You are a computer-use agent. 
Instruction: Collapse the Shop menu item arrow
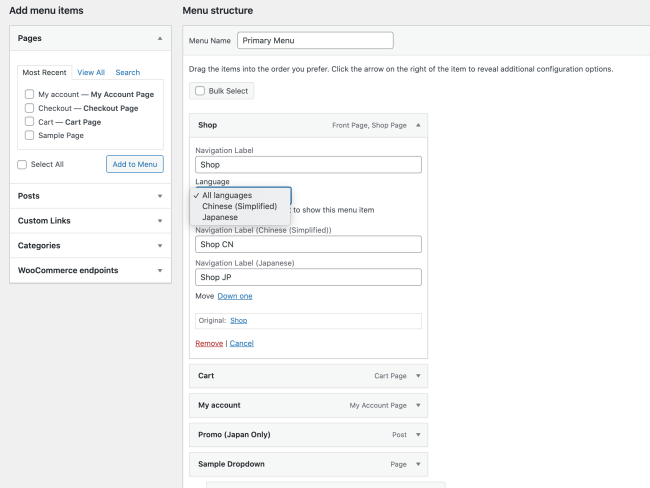pyautogui.click(x=418, y=126)
